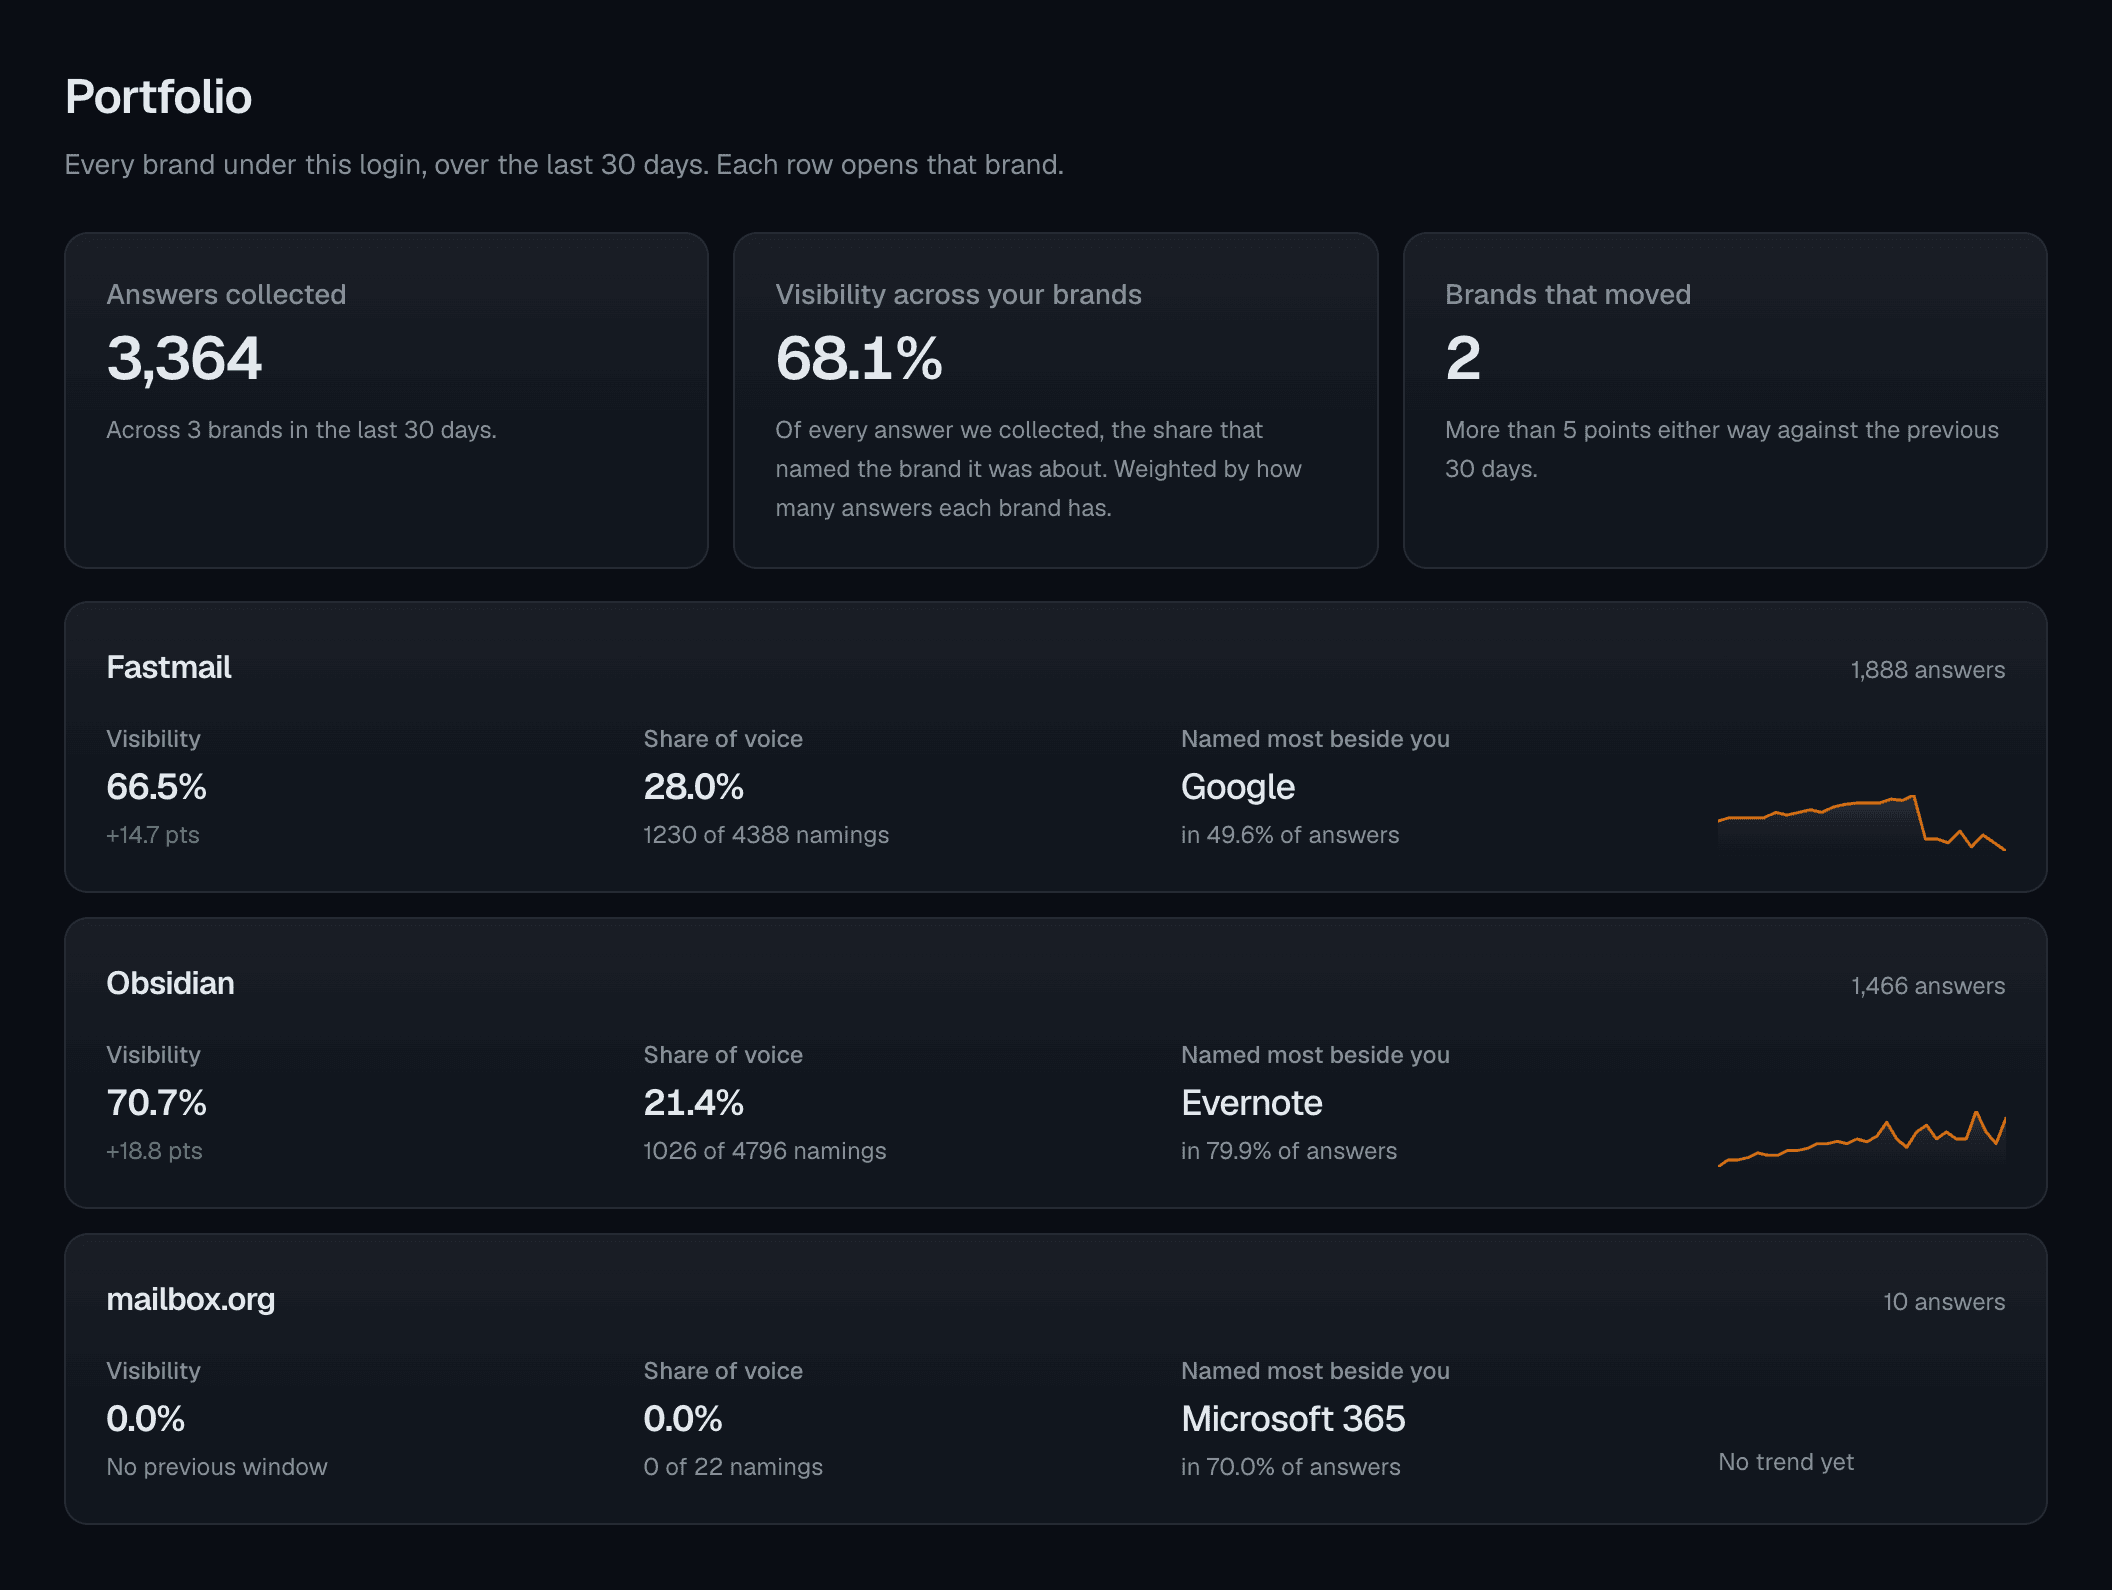Image resolution: width=2112 pixels, height=1590 pixels.
Task: Click the Evernote competitor name
Action: [1252, 1103]
